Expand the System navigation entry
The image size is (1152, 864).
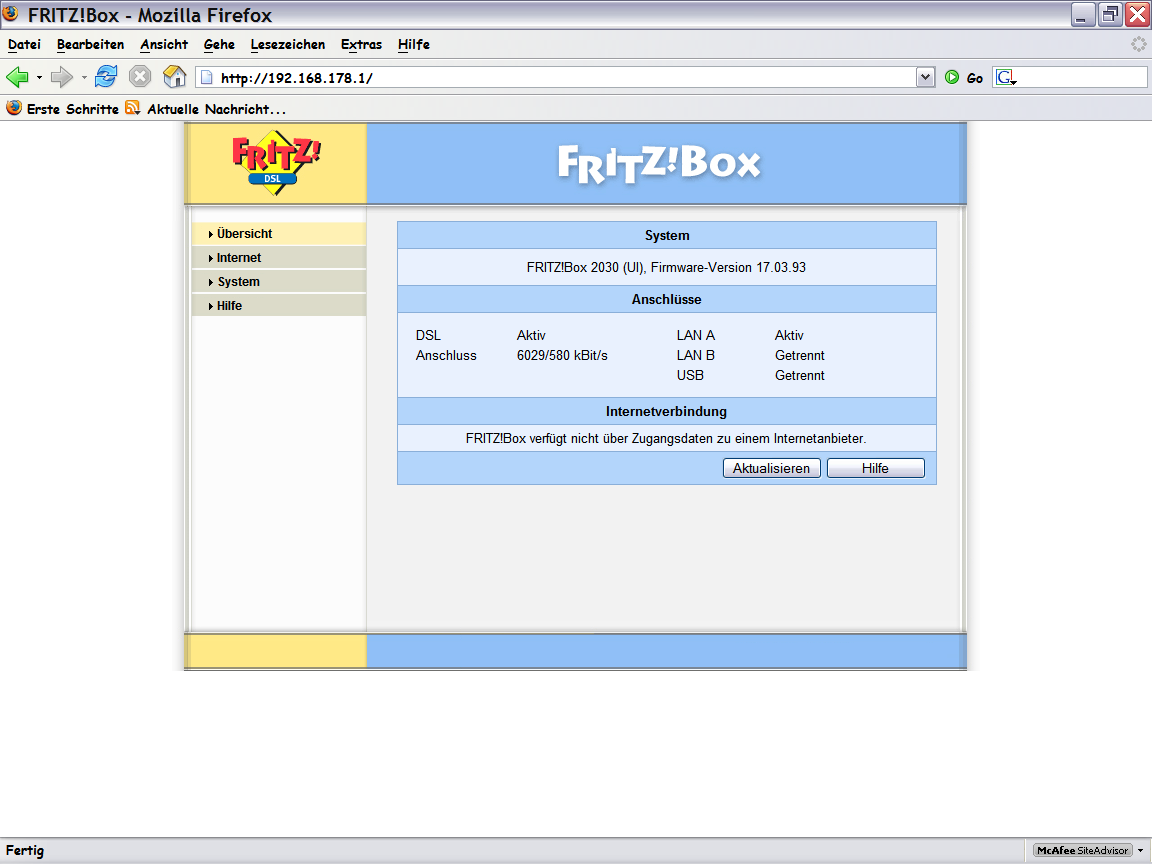[x=278, y=281]
